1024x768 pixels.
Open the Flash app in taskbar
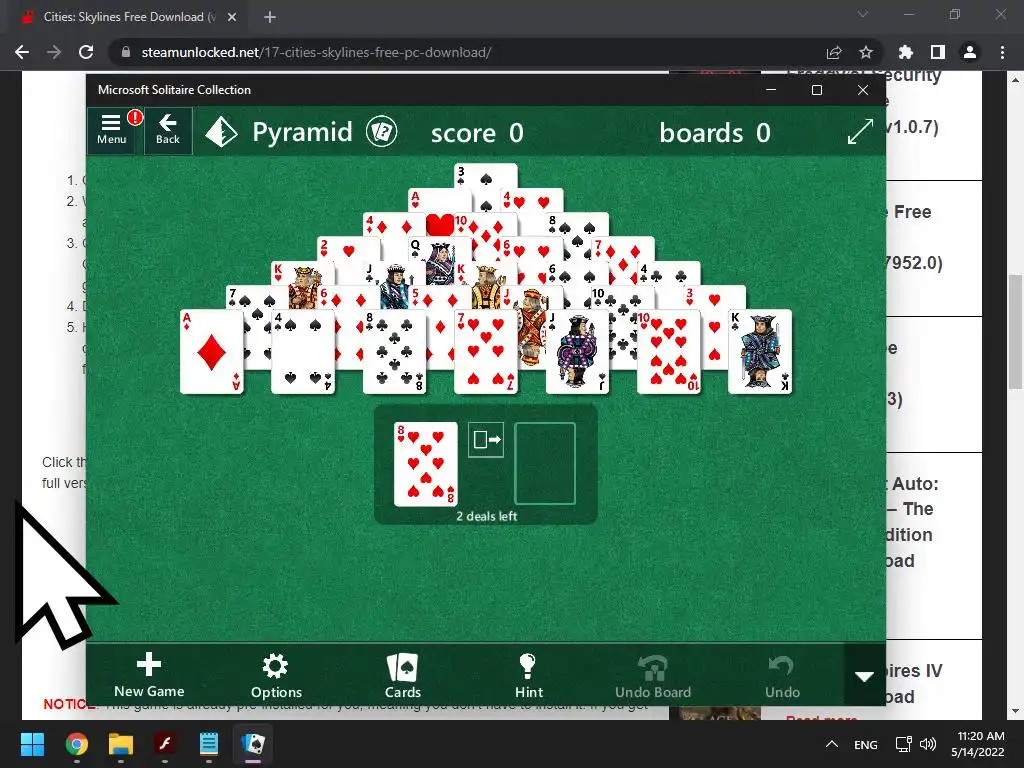(x=165, y=744)
